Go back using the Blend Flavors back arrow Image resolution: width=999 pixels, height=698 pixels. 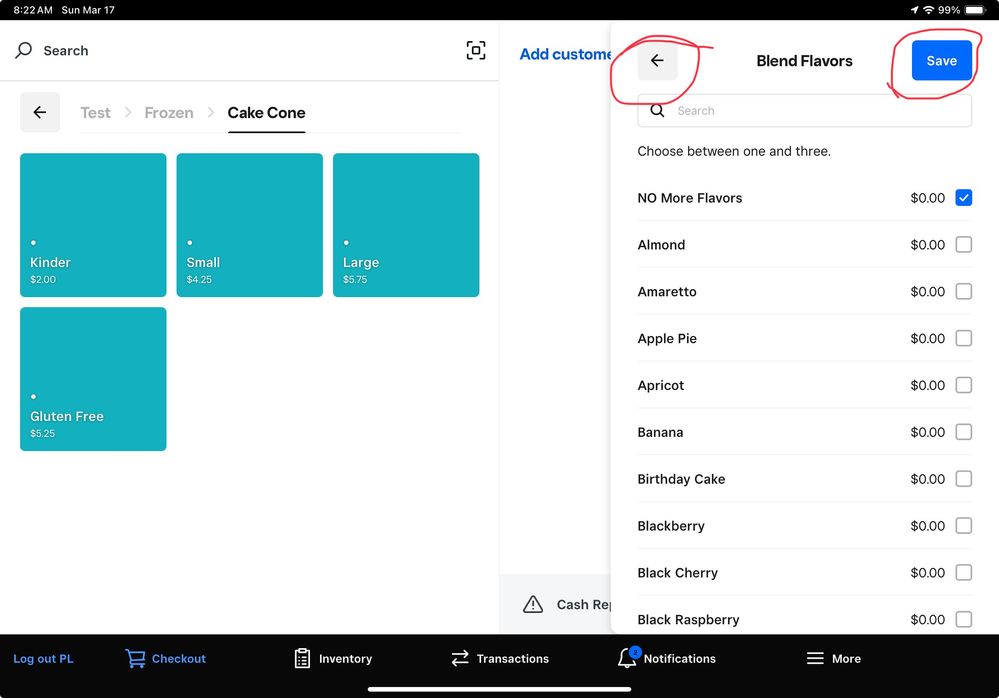[x=657, y=61]
